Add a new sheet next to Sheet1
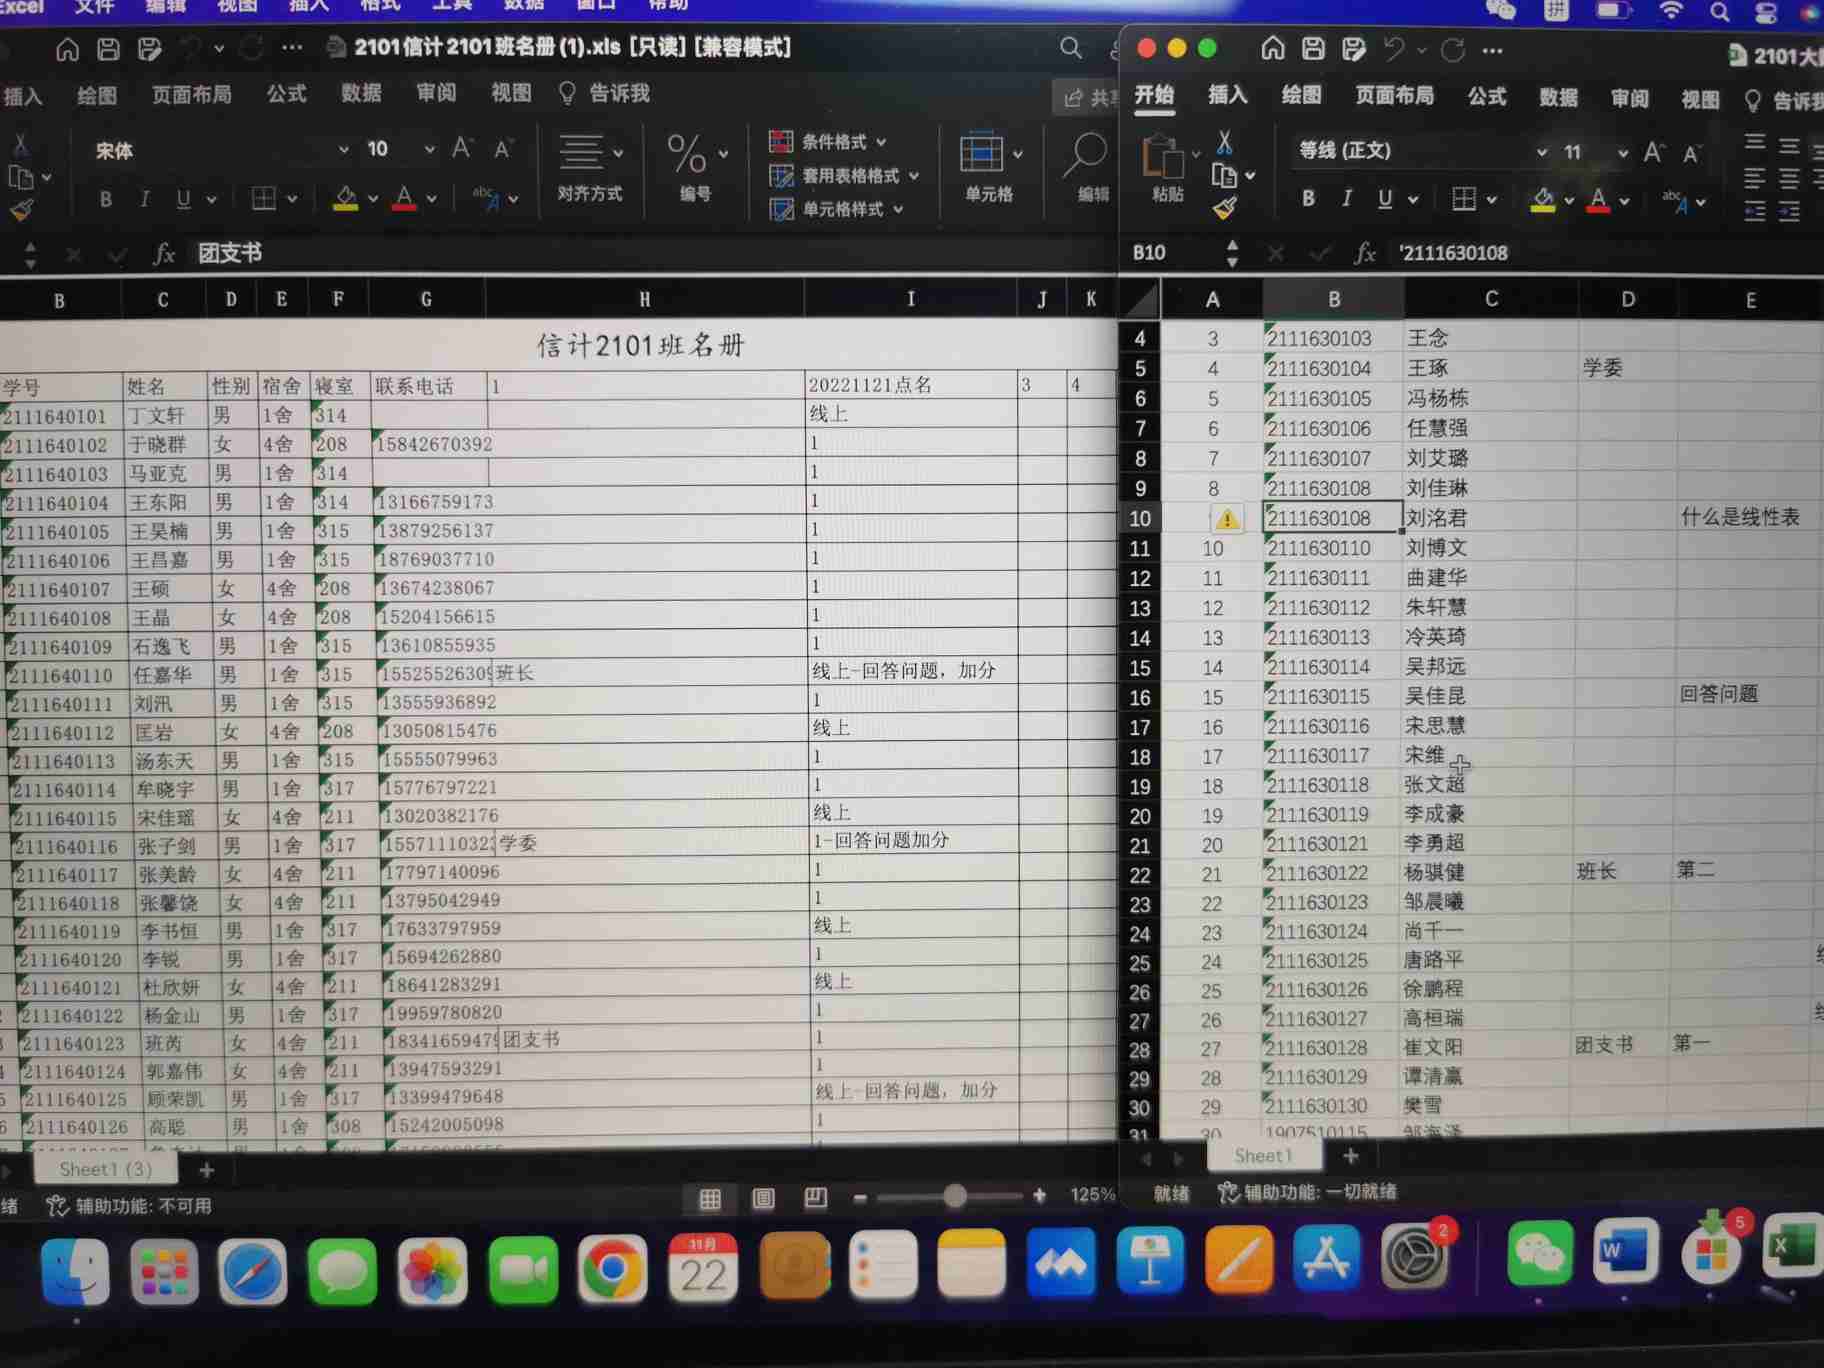 [x=1350, y=1156]
